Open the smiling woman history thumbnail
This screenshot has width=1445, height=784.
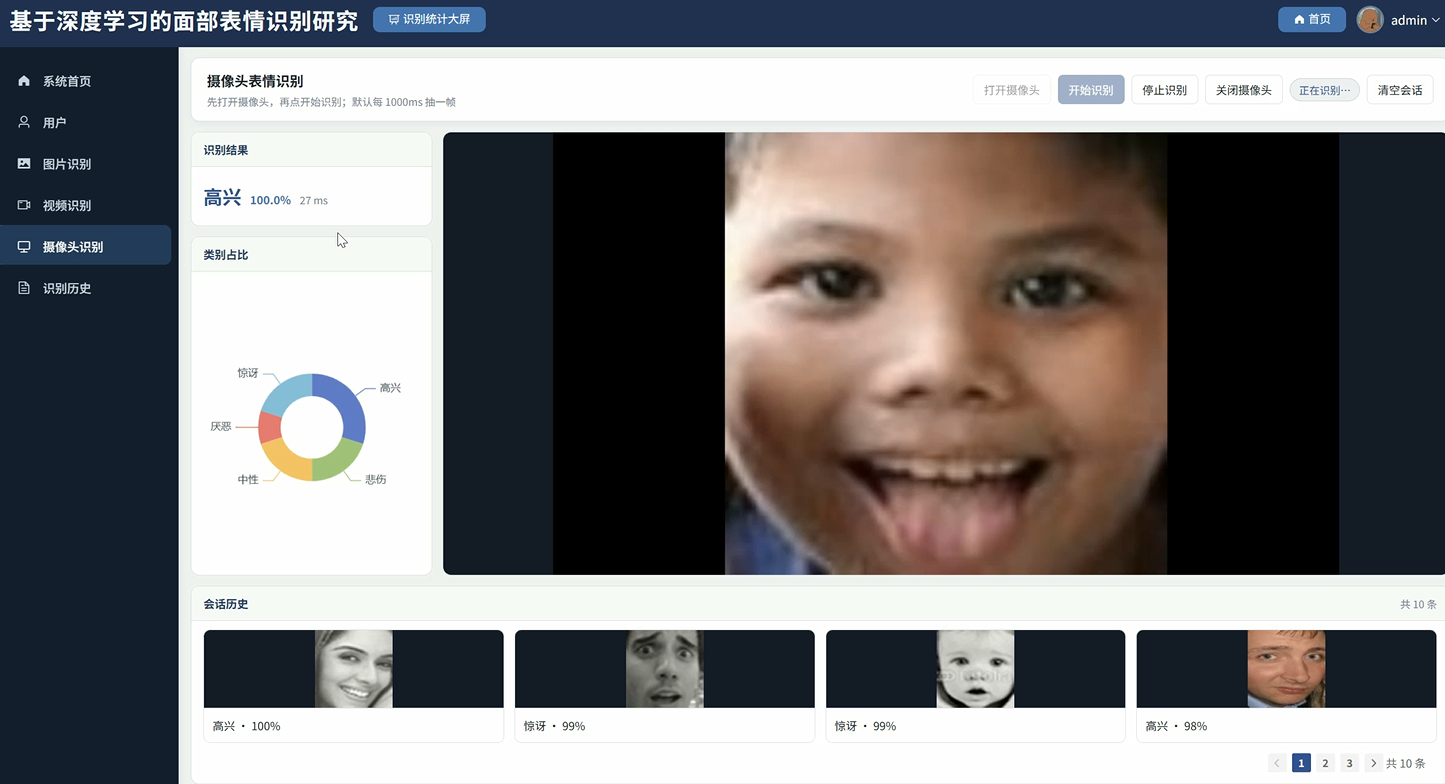coord(354,669)
